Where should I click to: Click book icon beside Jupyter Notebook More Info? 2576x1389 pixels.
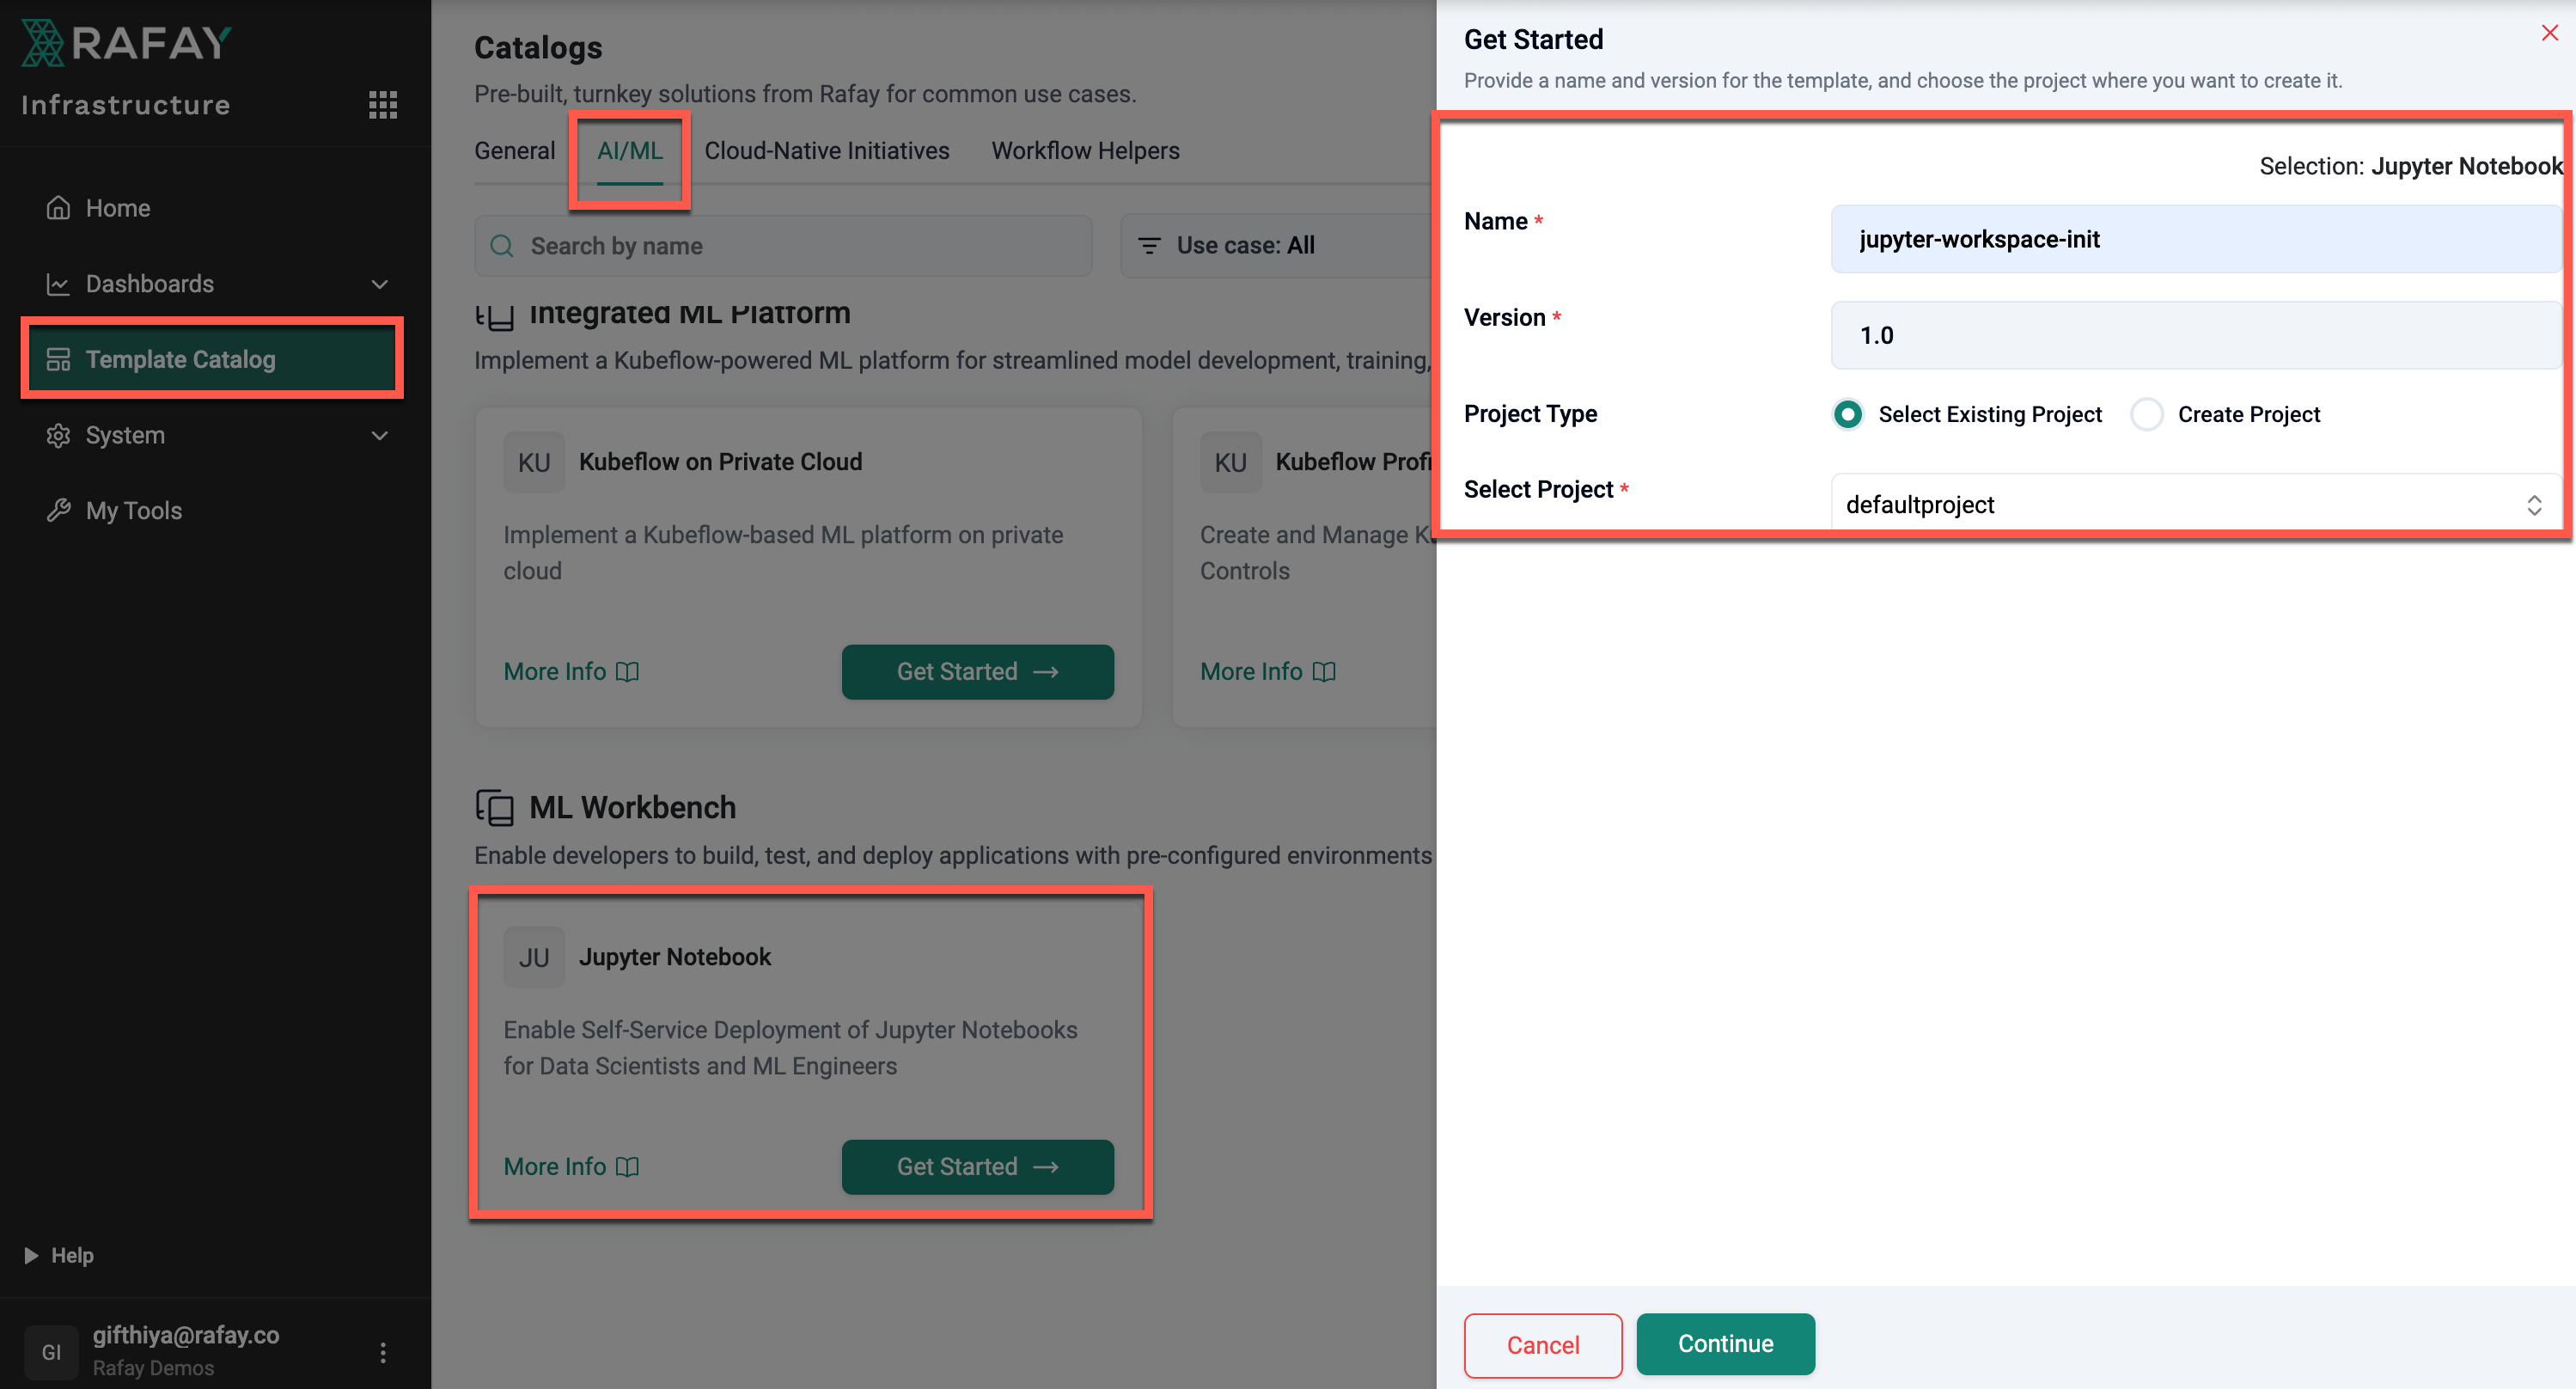[x=627, y=1167]
